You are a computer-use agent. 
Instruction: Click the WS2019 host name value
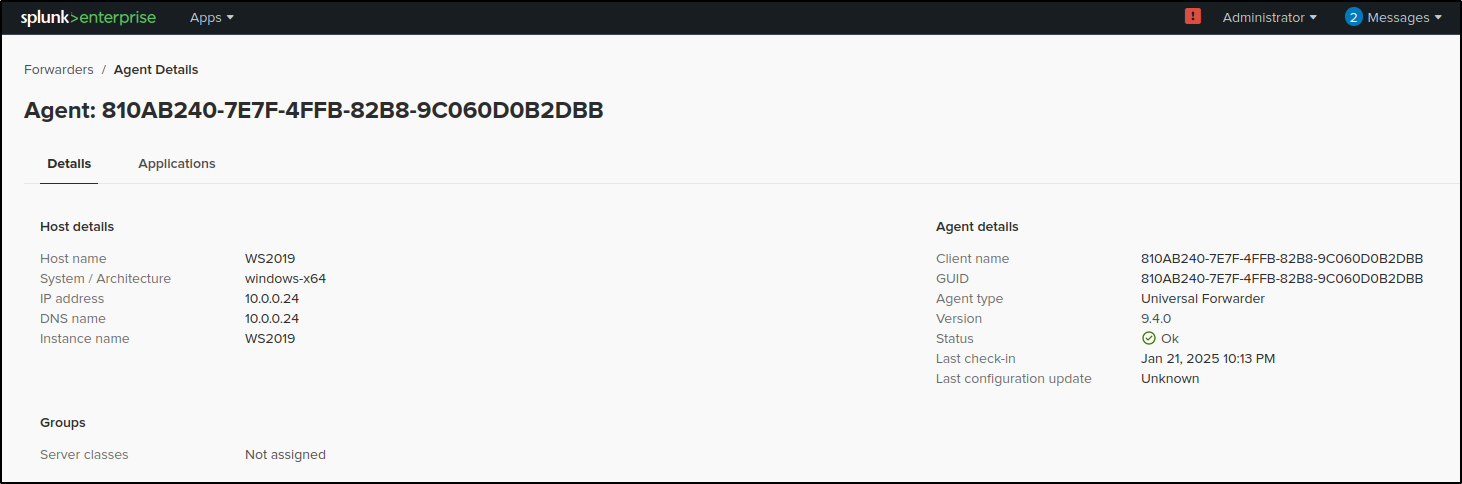pos(270,258)
